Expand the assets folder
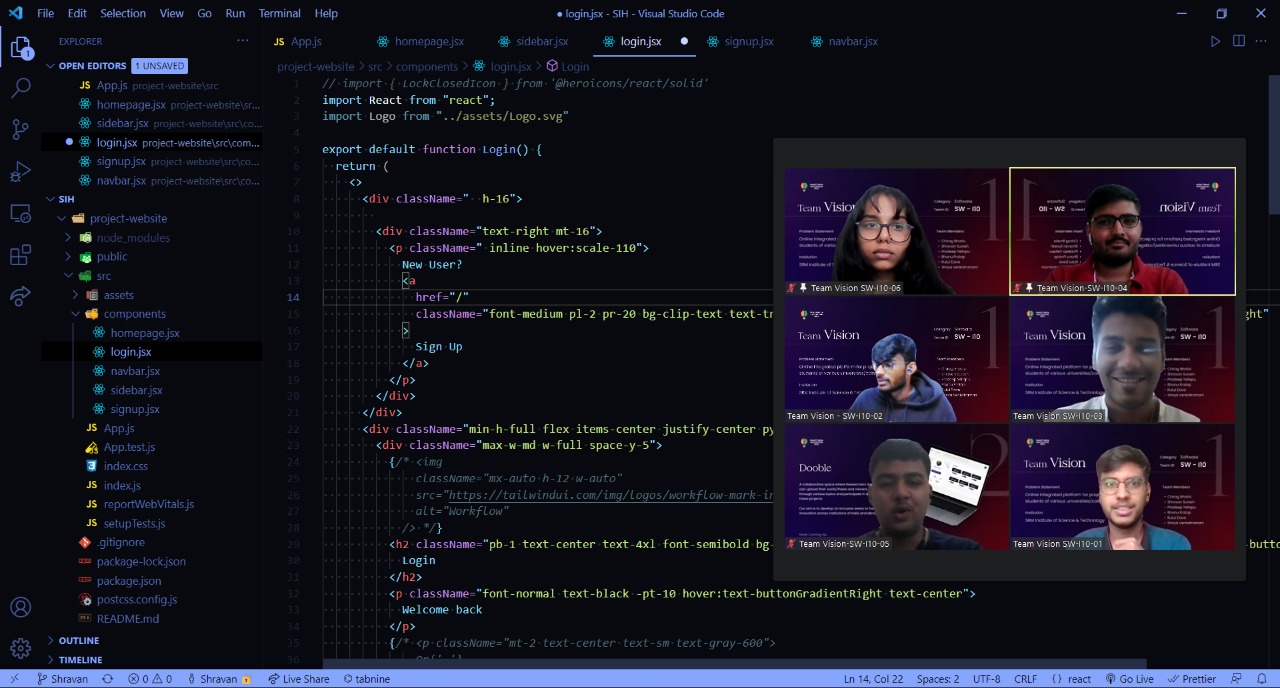The width and height of the screenshot is (1280, 688). click(118, 295)
